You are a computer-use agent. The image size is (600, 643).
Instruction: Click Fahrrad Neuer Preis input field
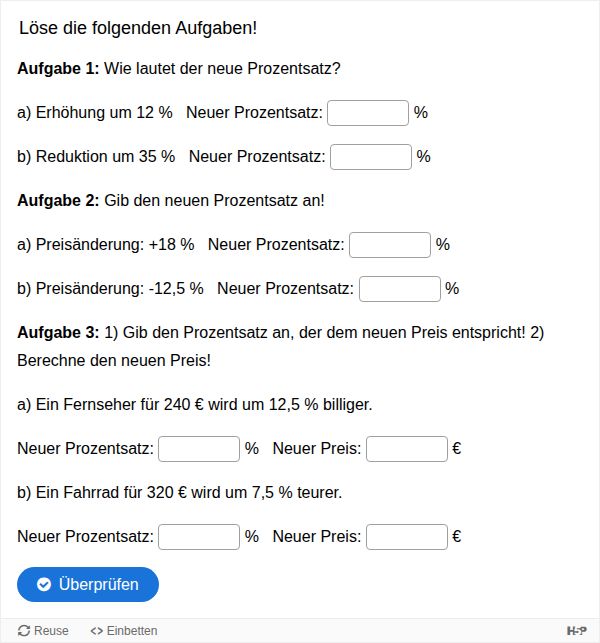pyautogui.click(x=407, y=537)
